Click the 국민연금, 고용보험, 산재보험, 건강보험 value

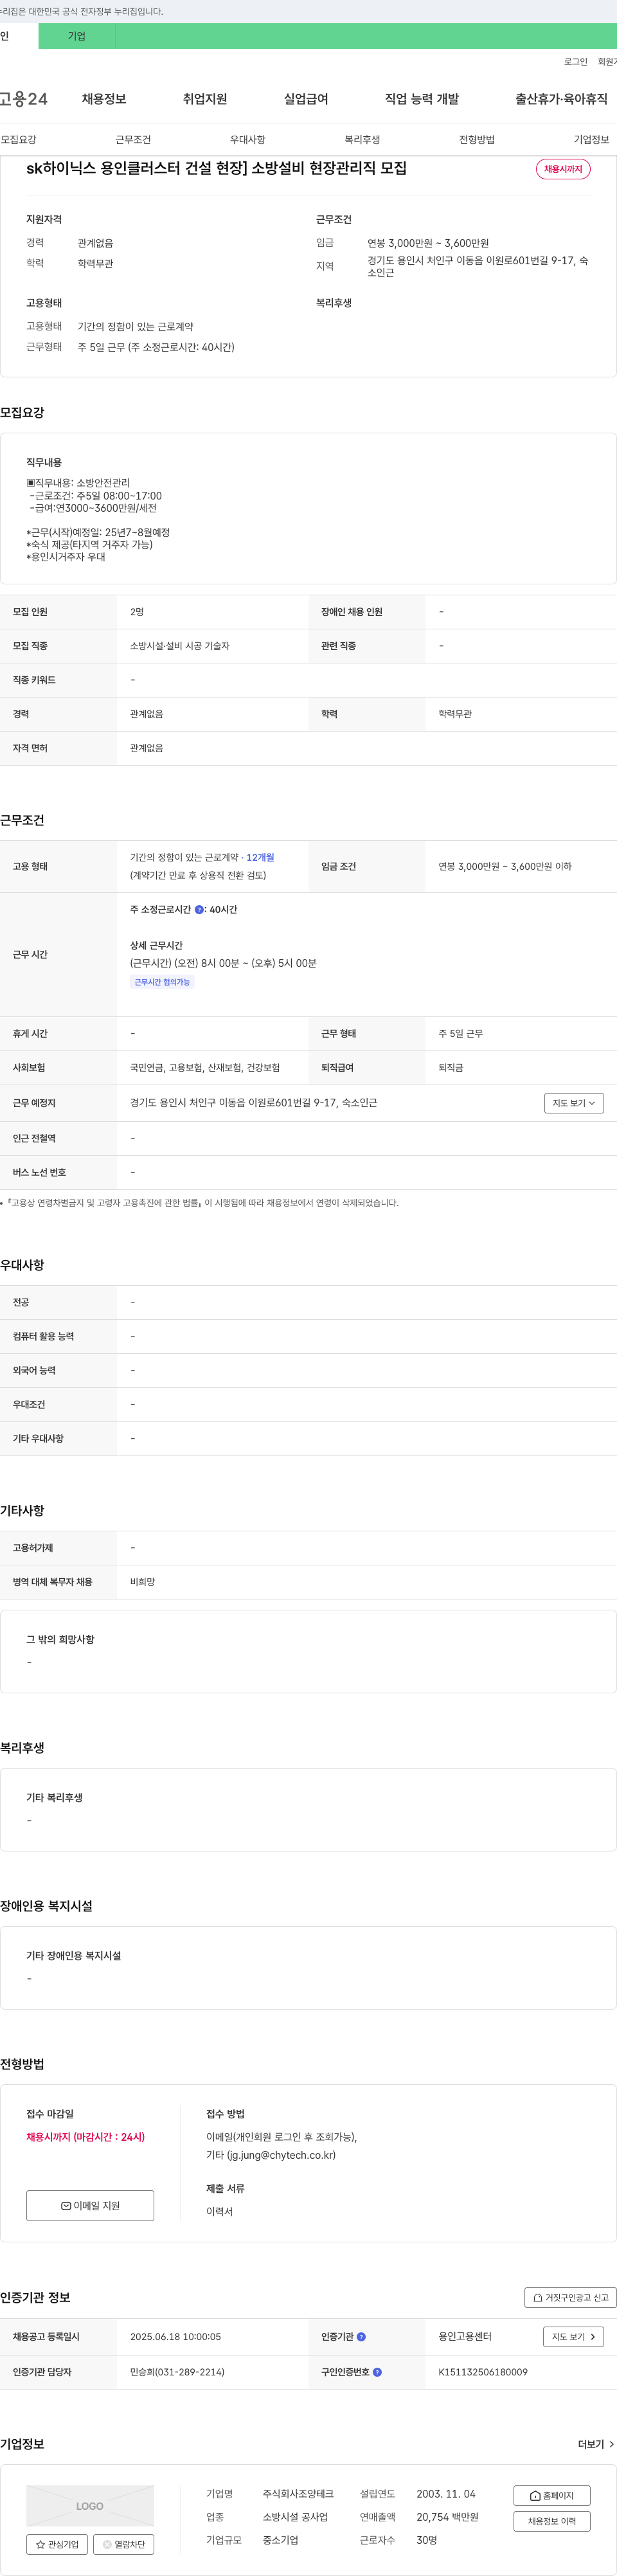205,1067
